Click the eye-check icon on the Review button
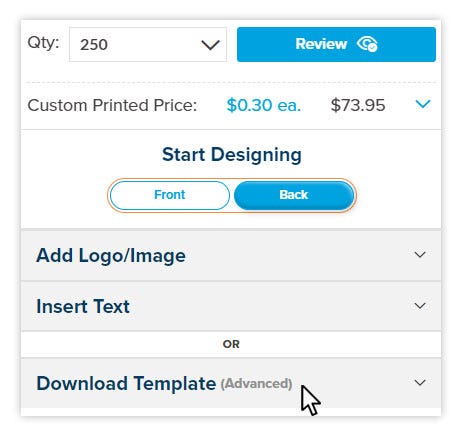Viewport: 462px width, 436px height. [x=367, y=44]
